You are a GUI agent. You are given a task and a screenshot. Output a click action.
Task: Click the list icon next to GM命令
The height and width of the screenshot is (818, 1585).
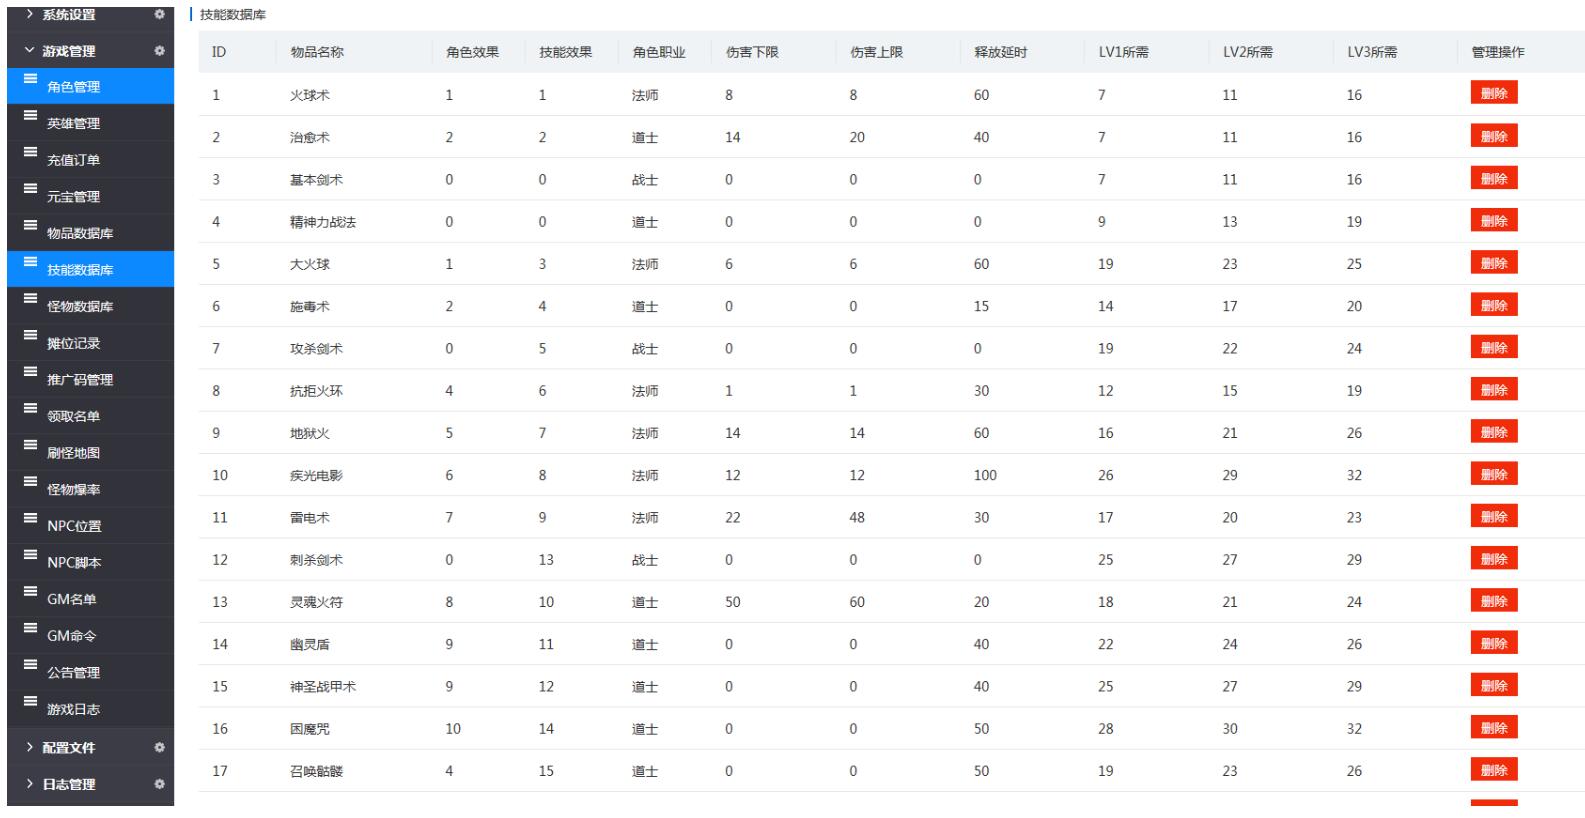[30, 628]
